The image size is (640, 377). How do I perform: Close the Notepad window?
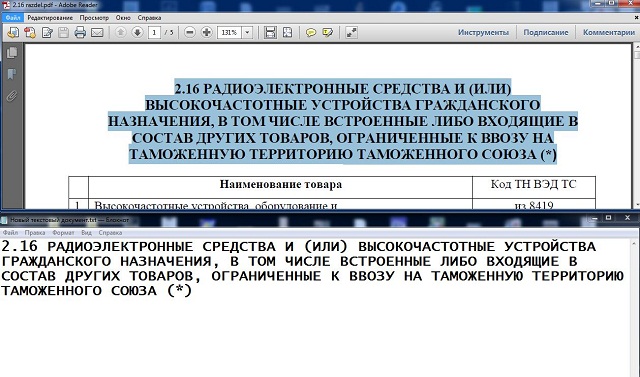pos(627,218)
